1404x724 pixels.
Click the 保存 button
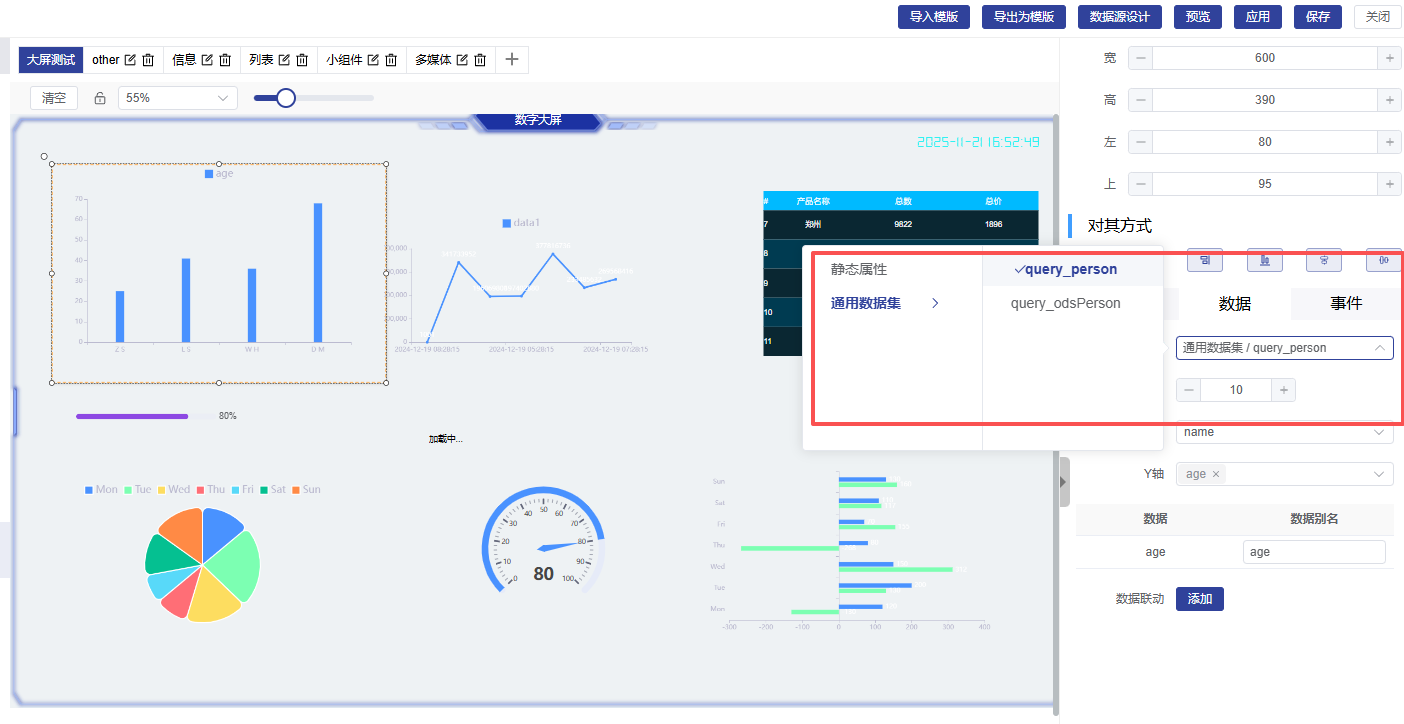click(x=1318, y=17)
